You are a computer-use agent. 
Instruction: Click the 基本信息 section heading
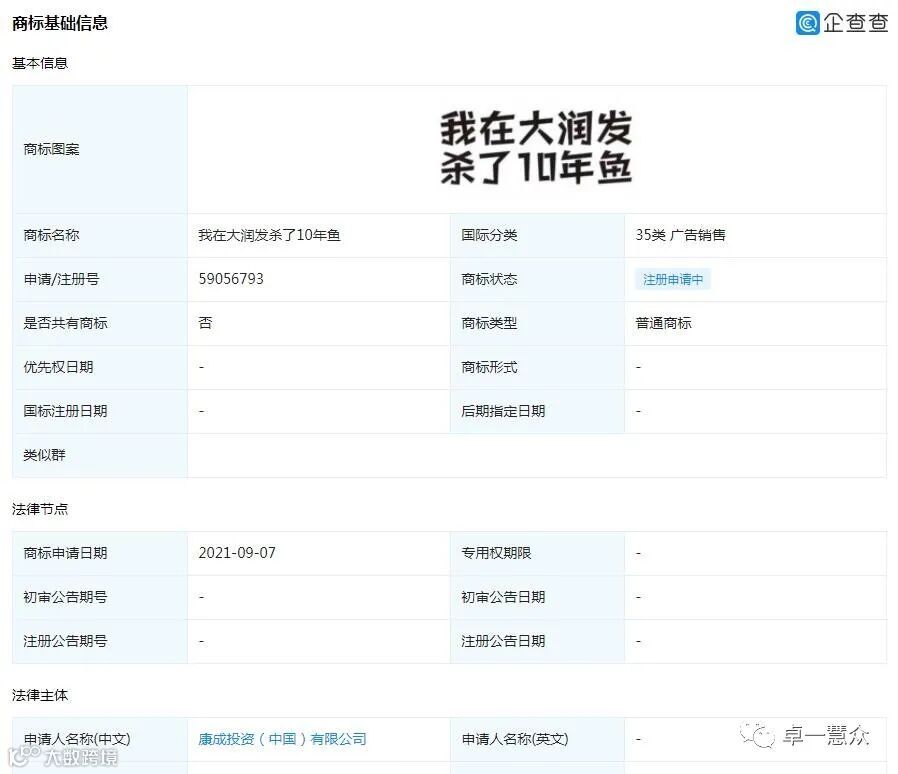click(40, 63)
